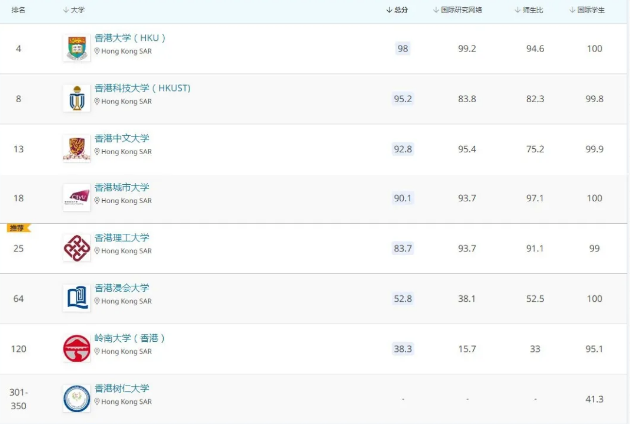
Task: Click rank 18 in 香港城市大学 row
Action: [18, 198]
